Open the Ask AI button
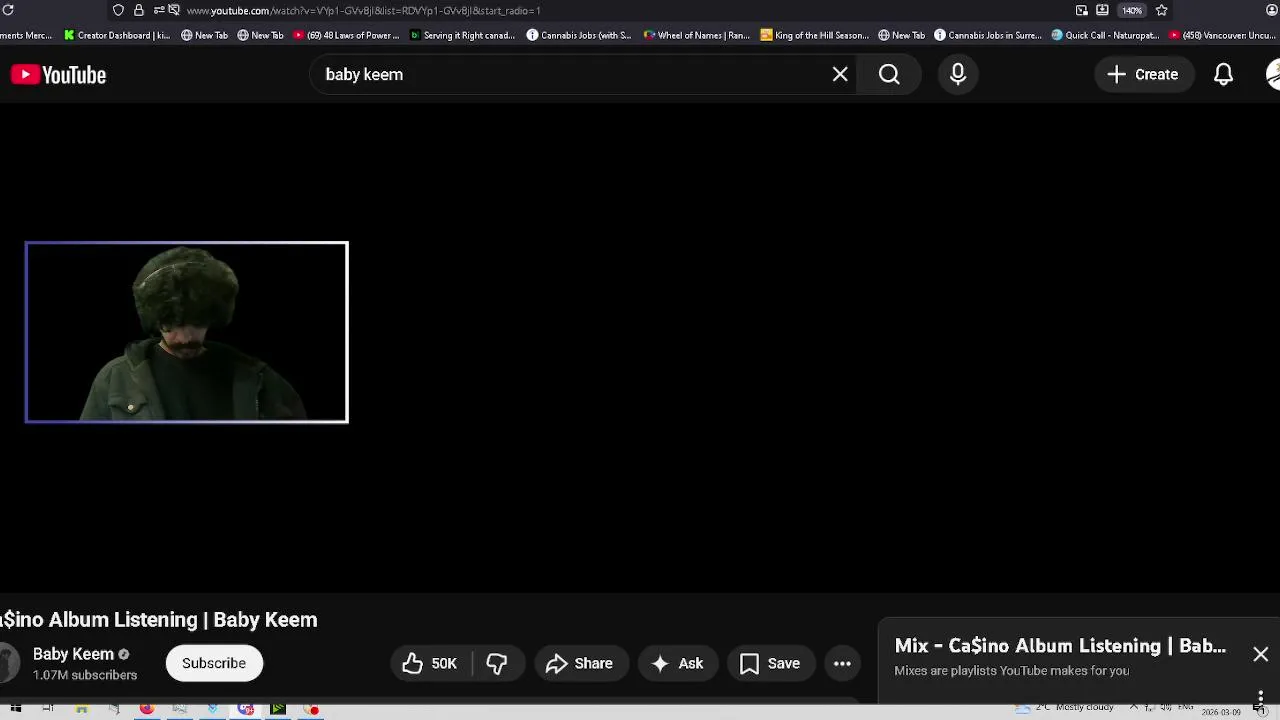1280x720 pixels. pos(678,663)
